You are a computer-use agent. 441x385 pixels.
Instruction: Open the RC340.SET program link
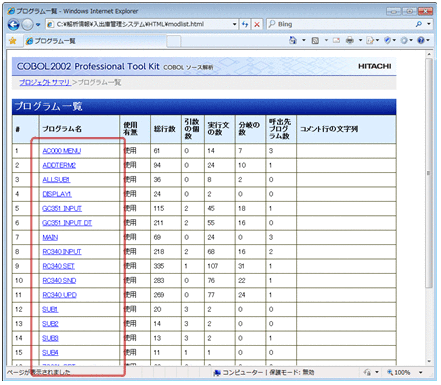coord(59,266)
